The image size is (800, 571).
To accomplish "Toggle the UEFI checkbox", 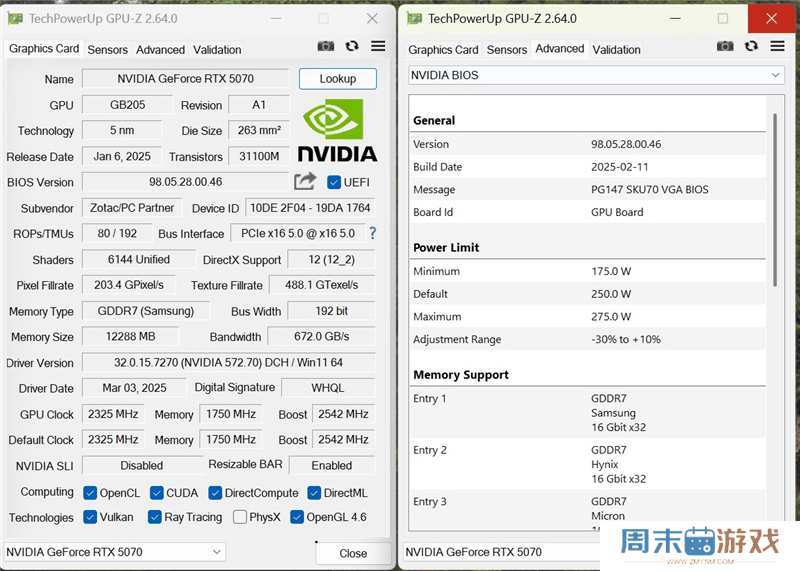I will pyautogui.click(x=335, y=182).
